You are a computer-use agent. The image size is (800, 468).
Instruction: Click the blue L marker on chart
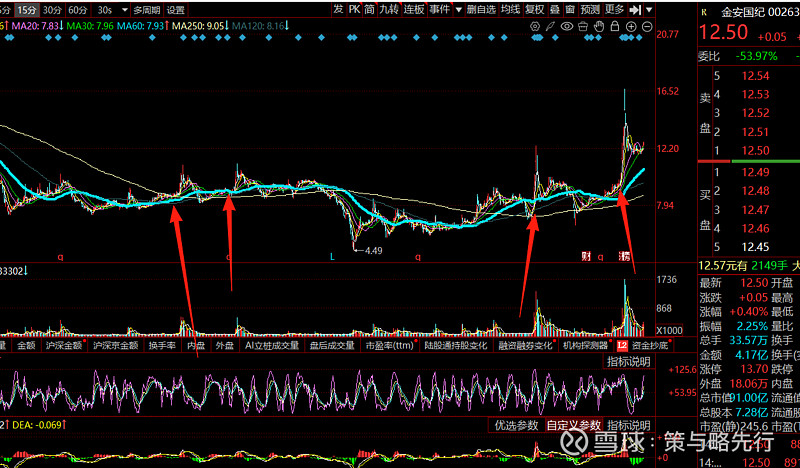332,257
